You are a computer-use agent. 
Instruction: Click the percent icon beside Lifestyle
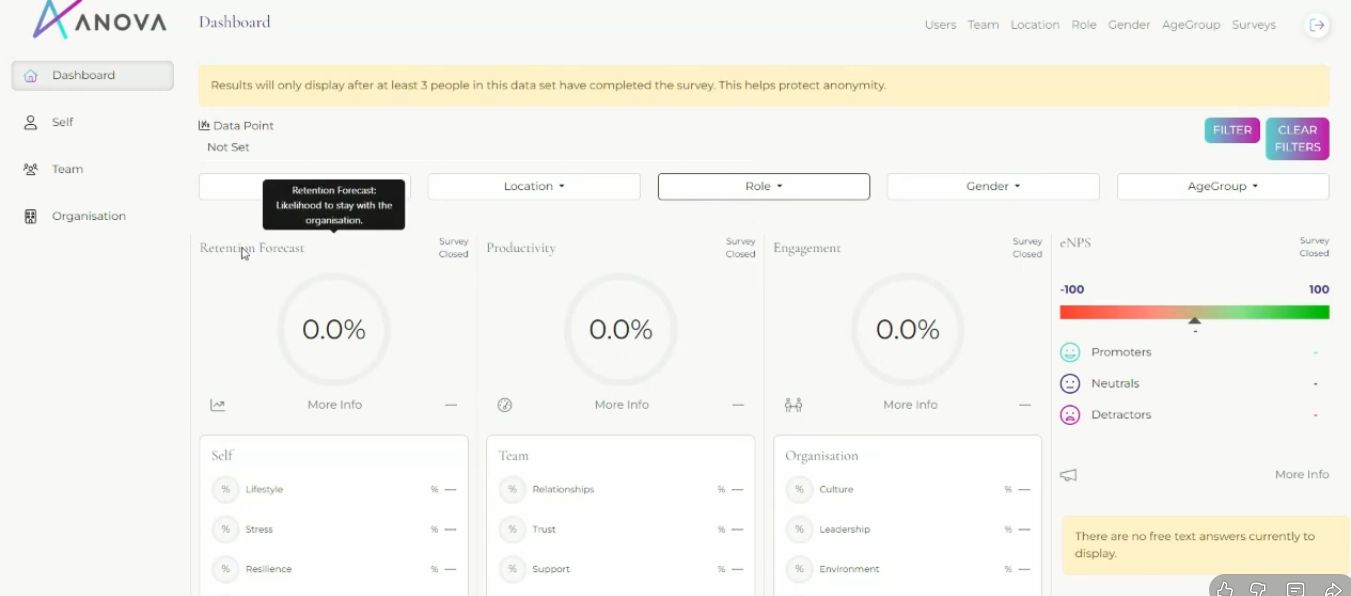click(x=225, y=489)
